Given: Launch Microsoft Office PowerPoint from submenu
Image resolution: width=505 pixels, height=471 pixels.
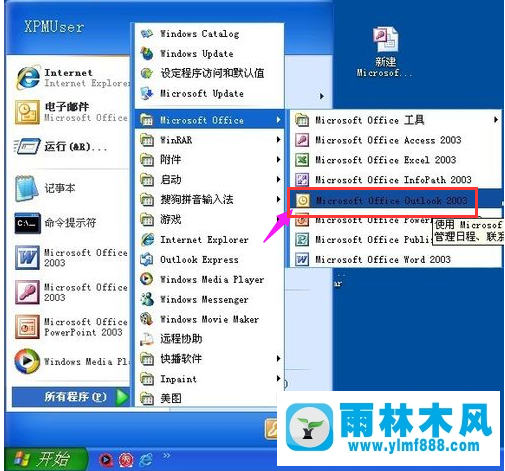Looking at the screenshot, I should (362, 220).
